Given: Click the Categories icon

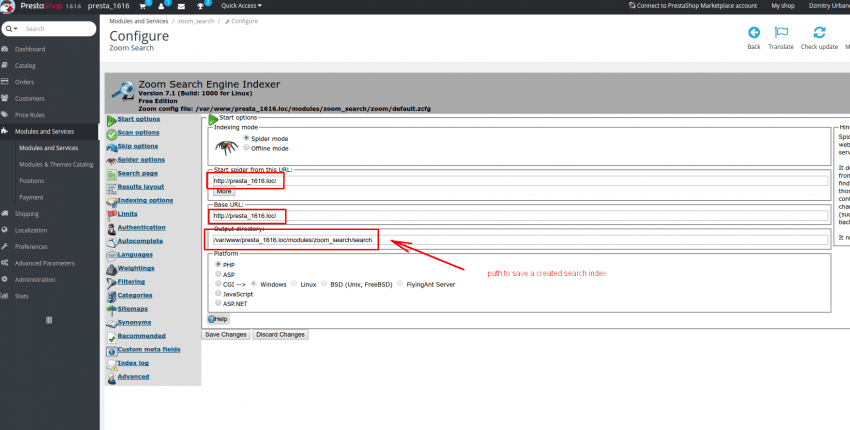Looking at the screenshot, I should click(x=112, y=297).
